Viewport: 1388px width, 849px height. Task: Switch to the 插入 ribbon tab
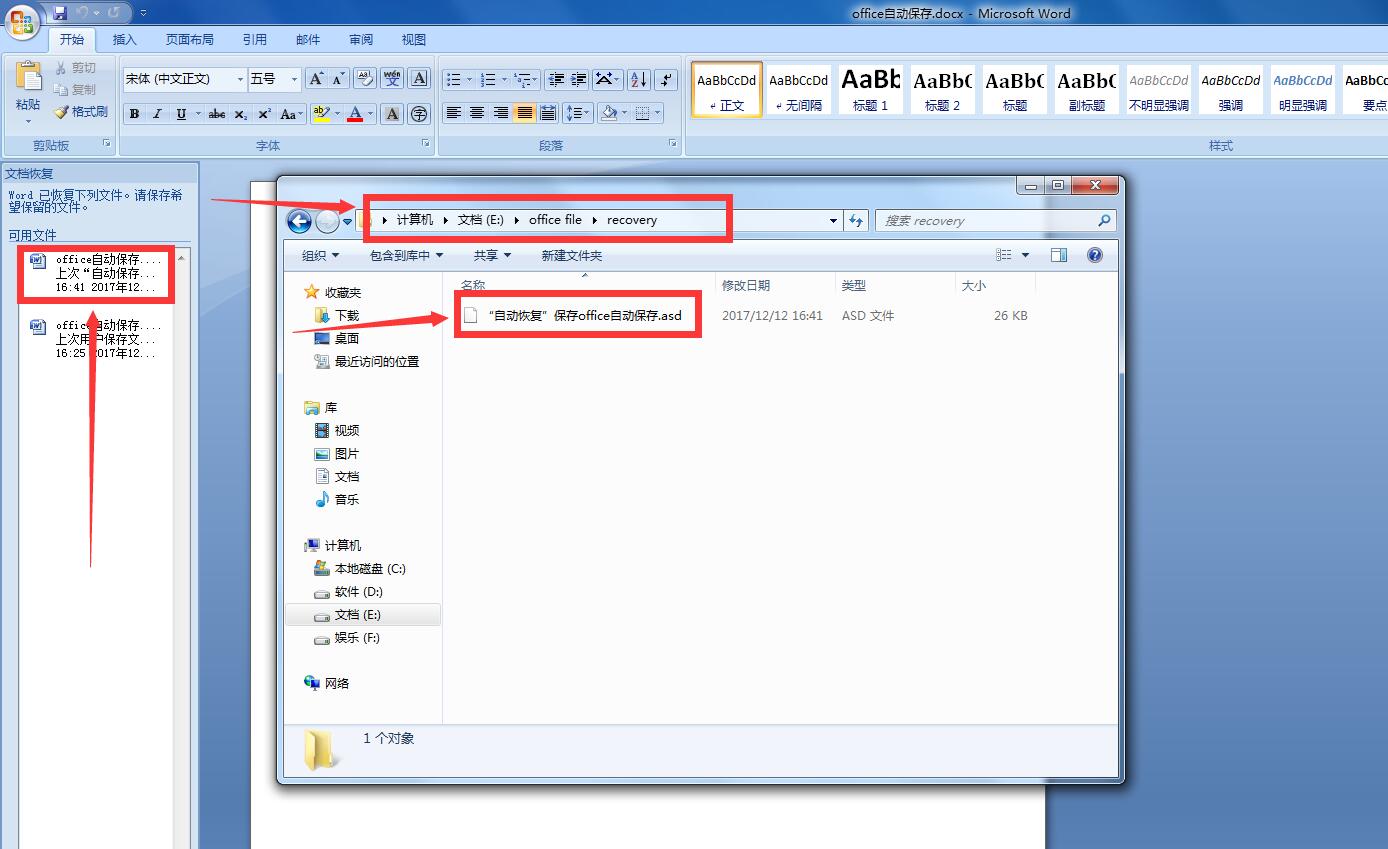tap(125, 40)
